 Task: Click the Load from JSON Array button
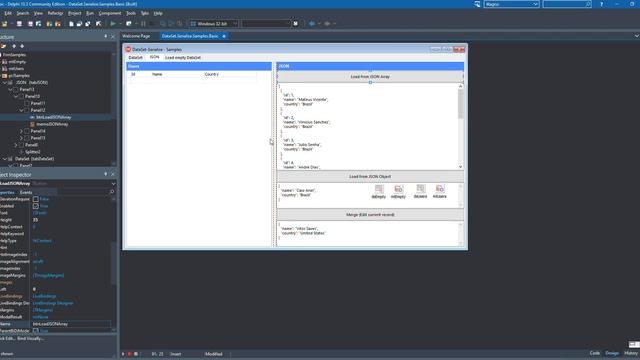[370, 77]
